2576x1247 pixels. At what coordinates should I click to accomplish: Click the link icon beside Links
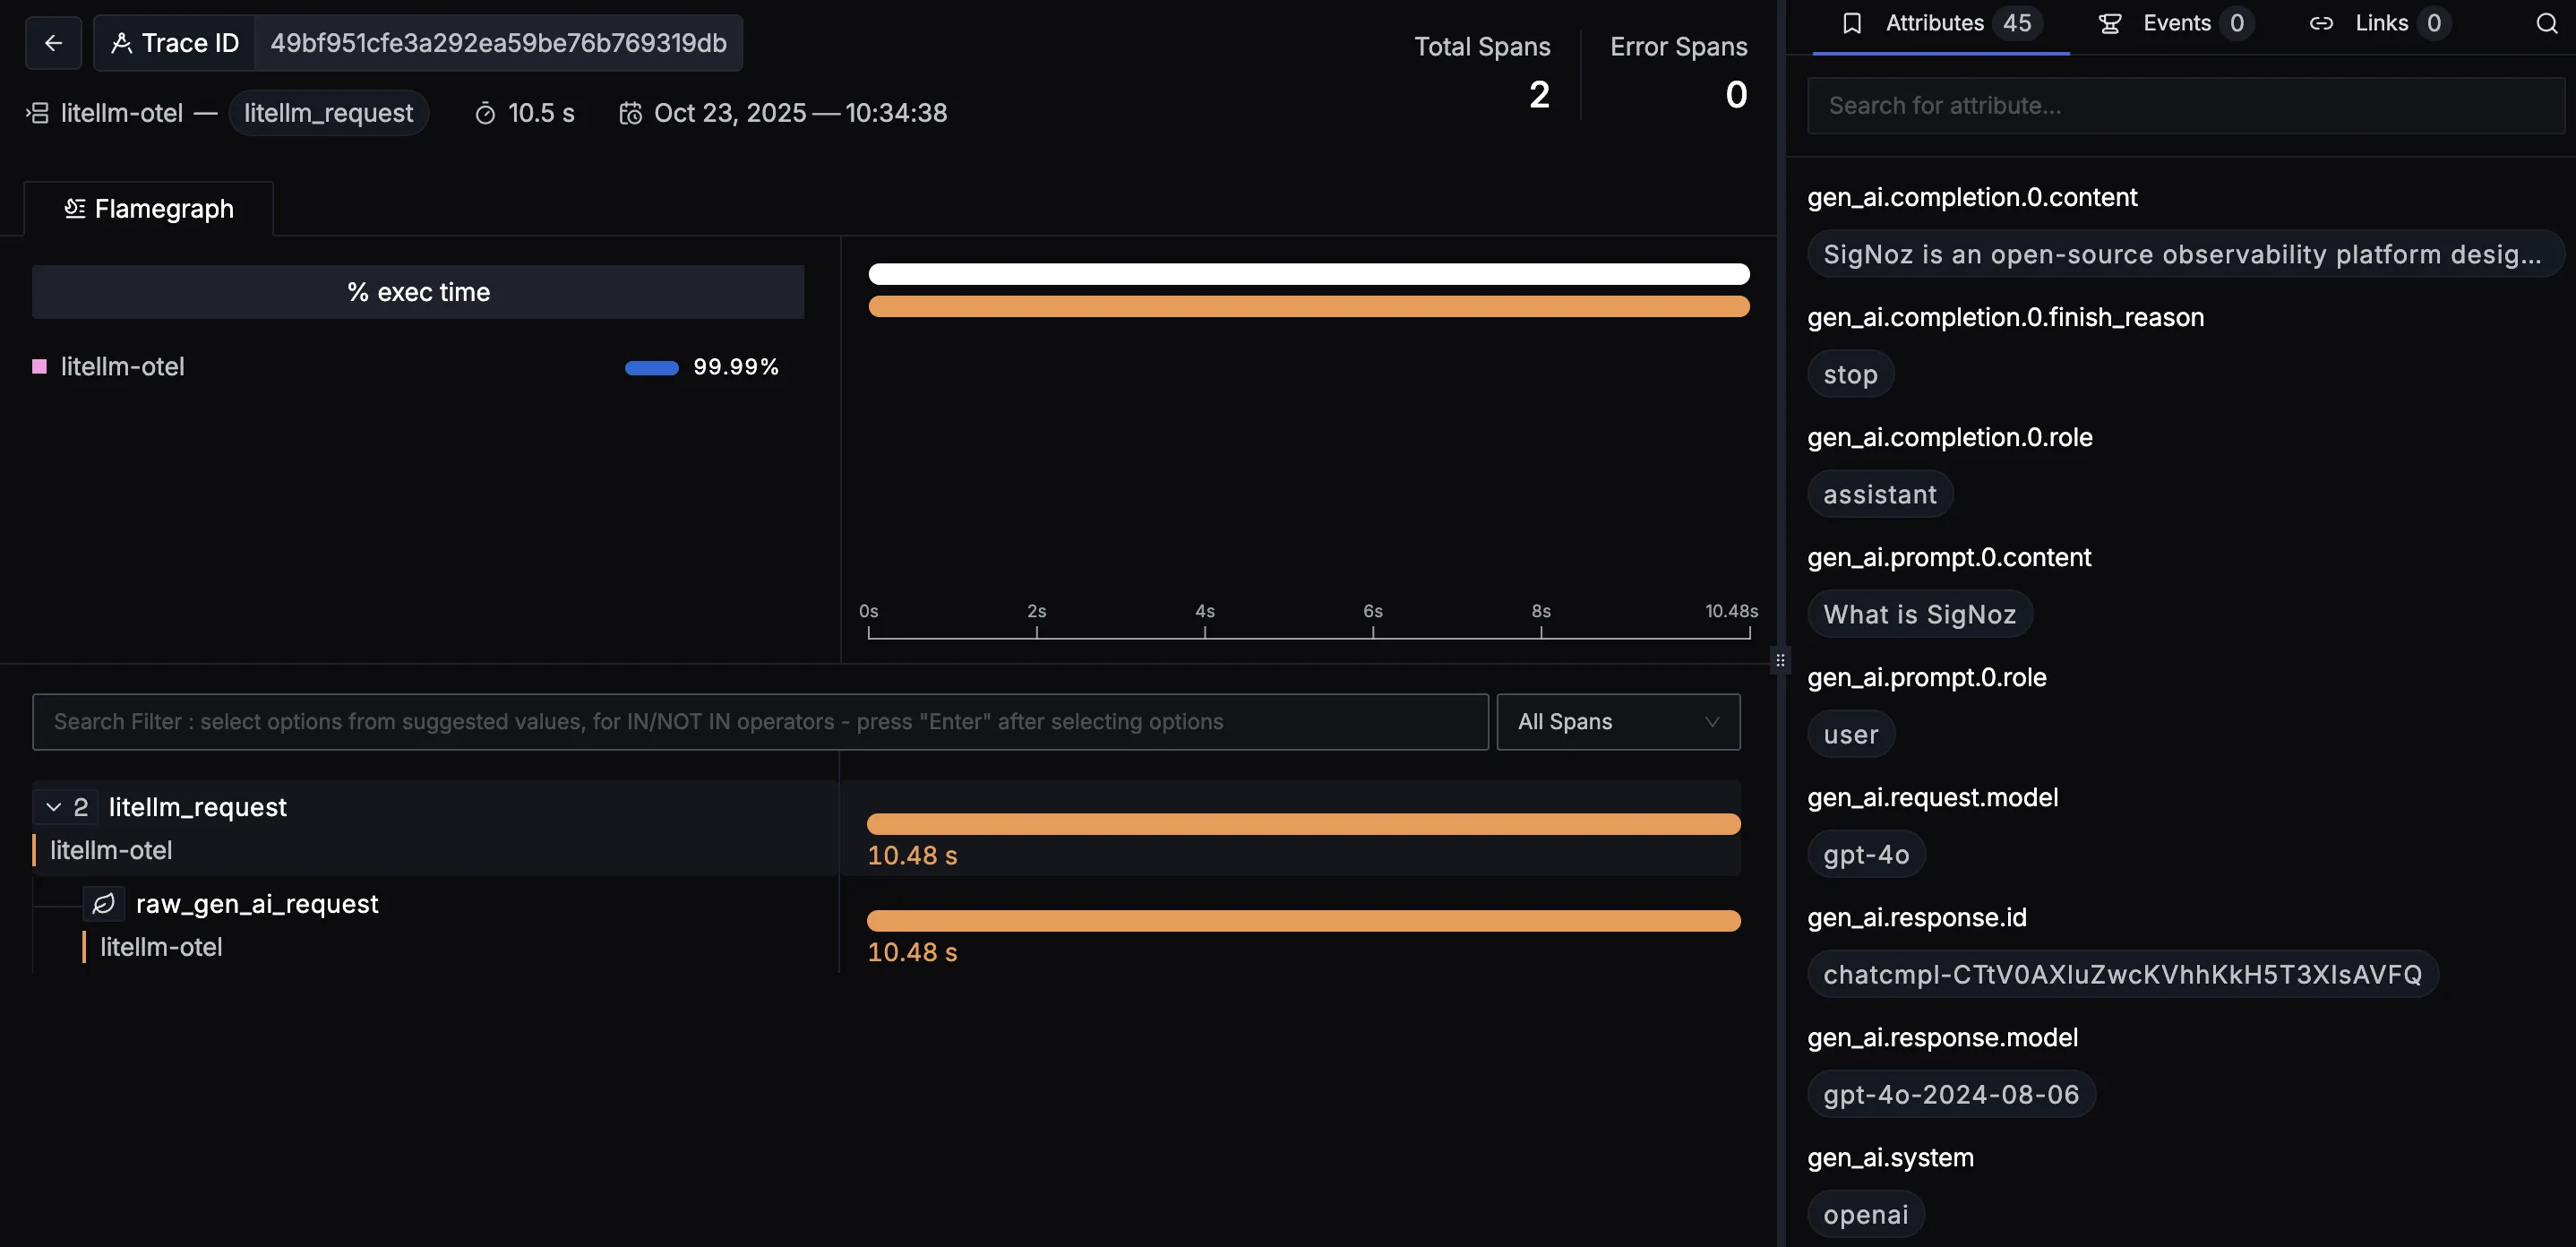(x=2322, y=22)
